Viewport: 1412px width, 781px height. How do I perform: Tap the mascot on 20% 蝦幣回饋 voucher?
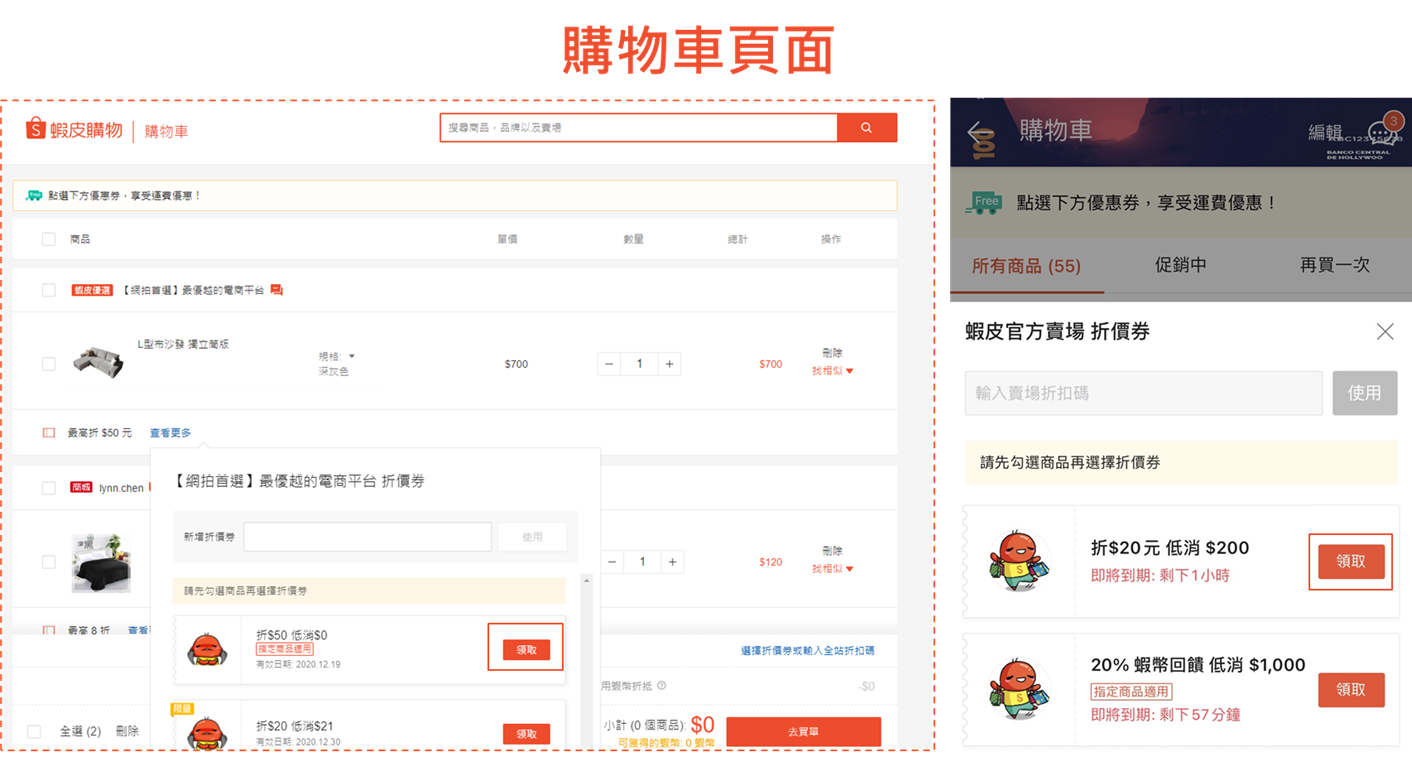click(1019, 688)
